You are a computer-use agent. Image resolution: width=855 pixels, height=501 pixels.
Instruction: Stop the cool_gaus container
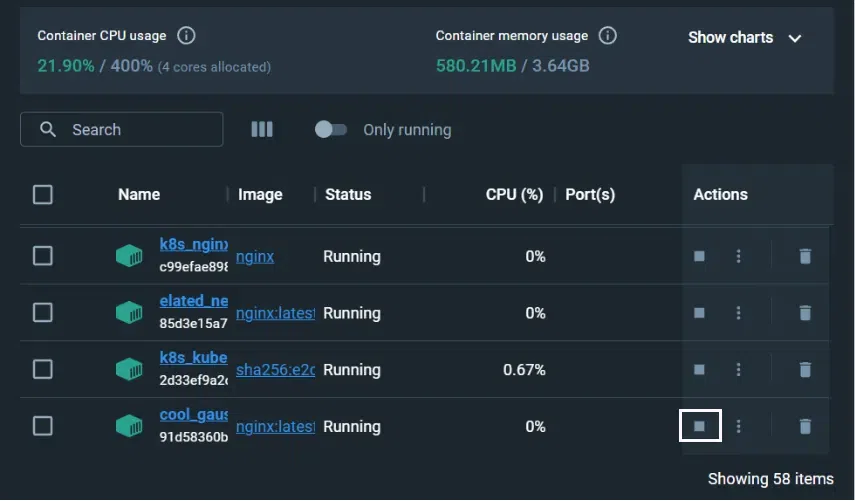coord(700,426)
